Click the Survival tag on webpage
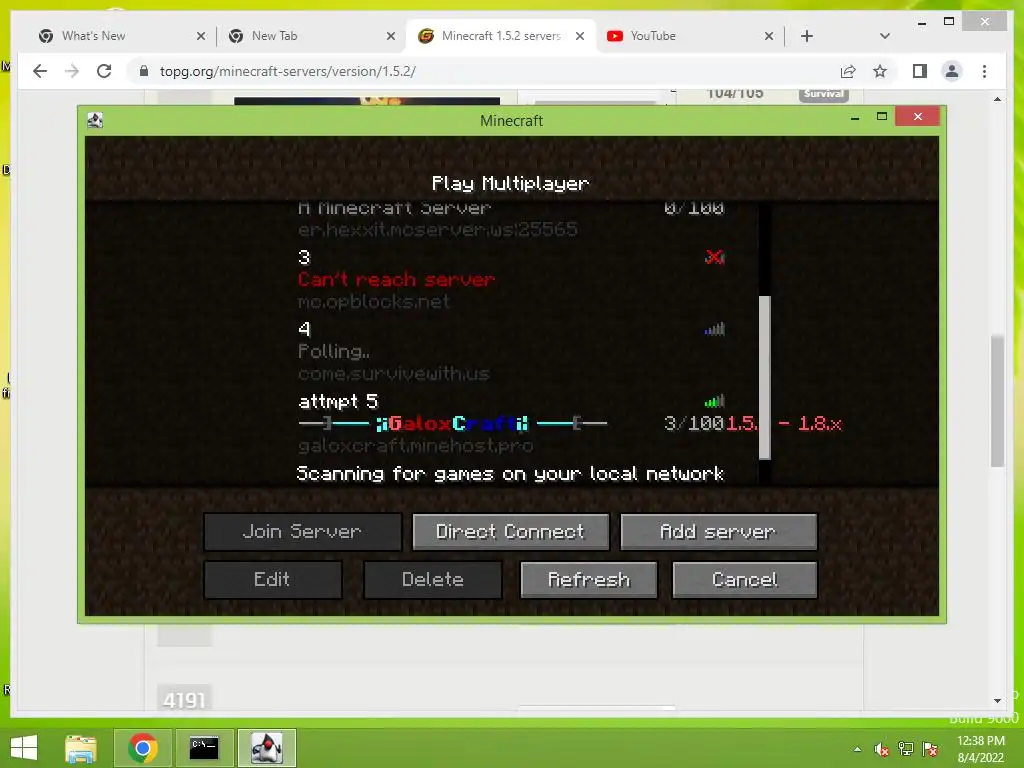Image resolution: width=1024 pixels, height=768 pixels. click(824, 93)
